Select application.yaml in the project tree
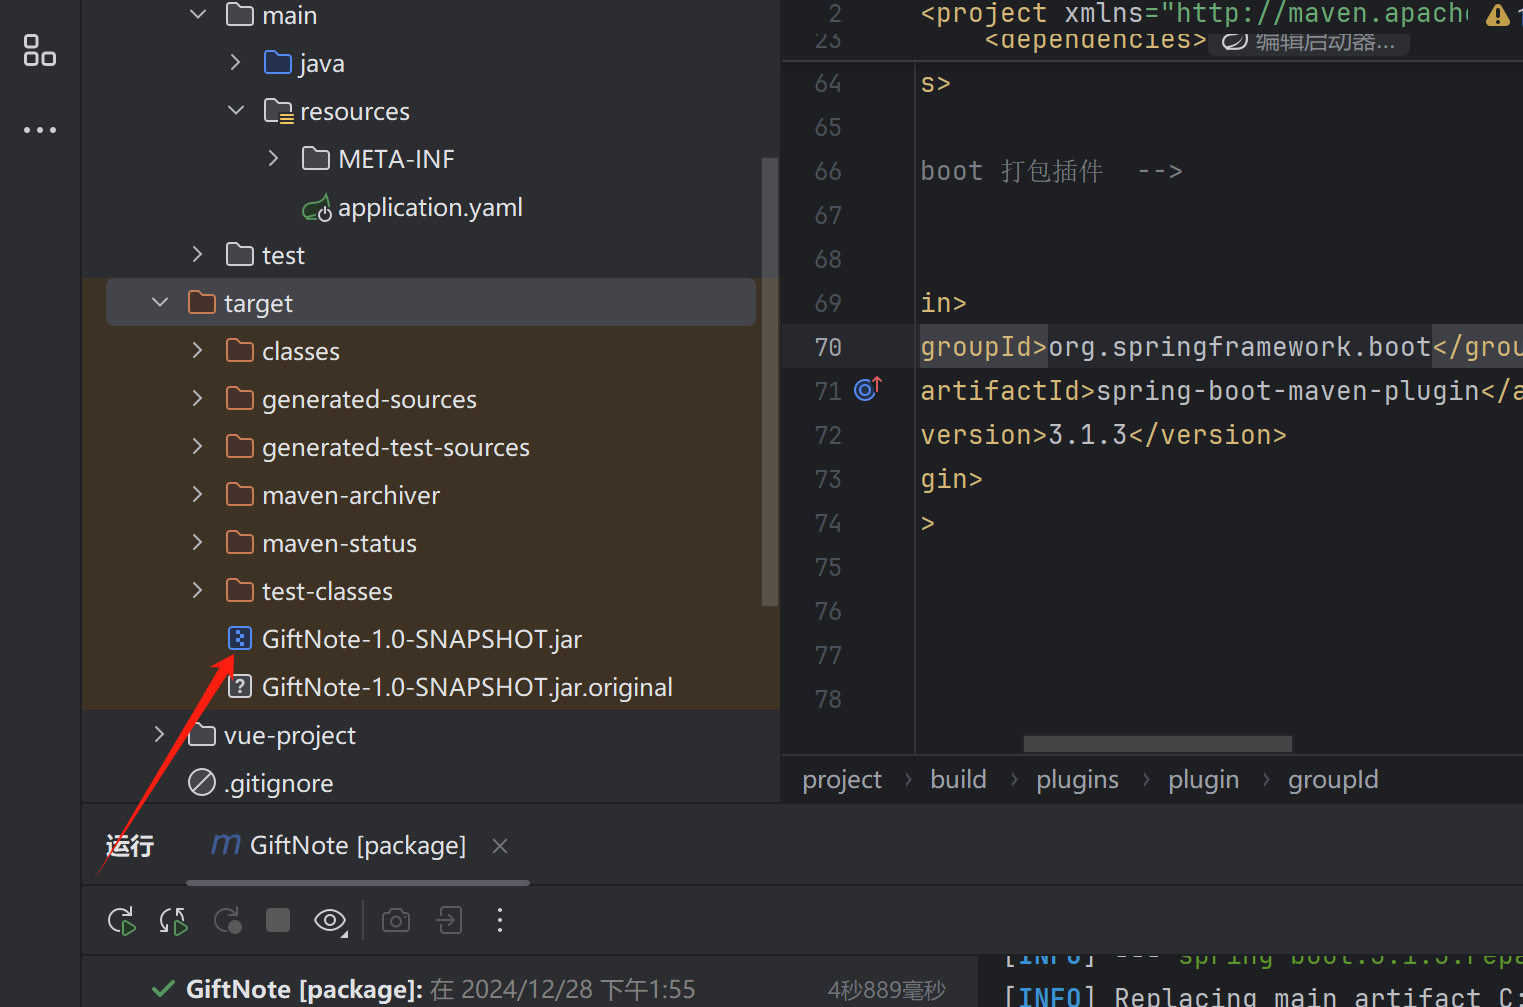Image resolution: width=1523 pixels, height=1007 pixels. [430, 208]
